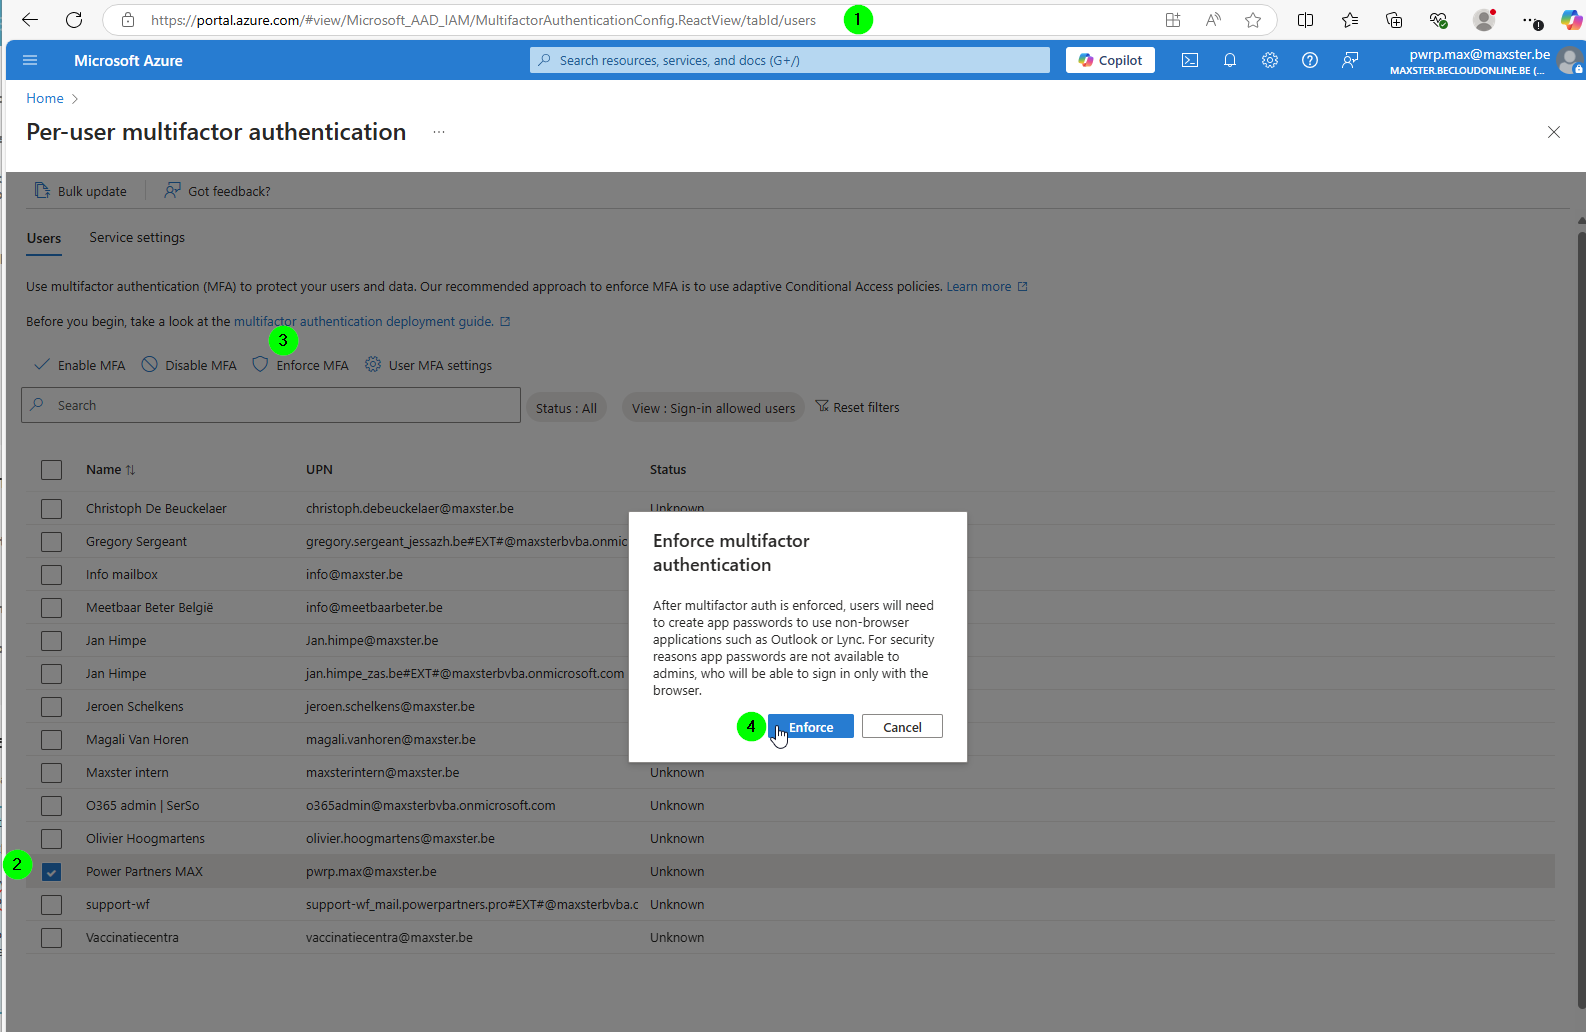Click page vertical scrollbar
This screenshot has width=1586, height=1032.
(1581, 620)
